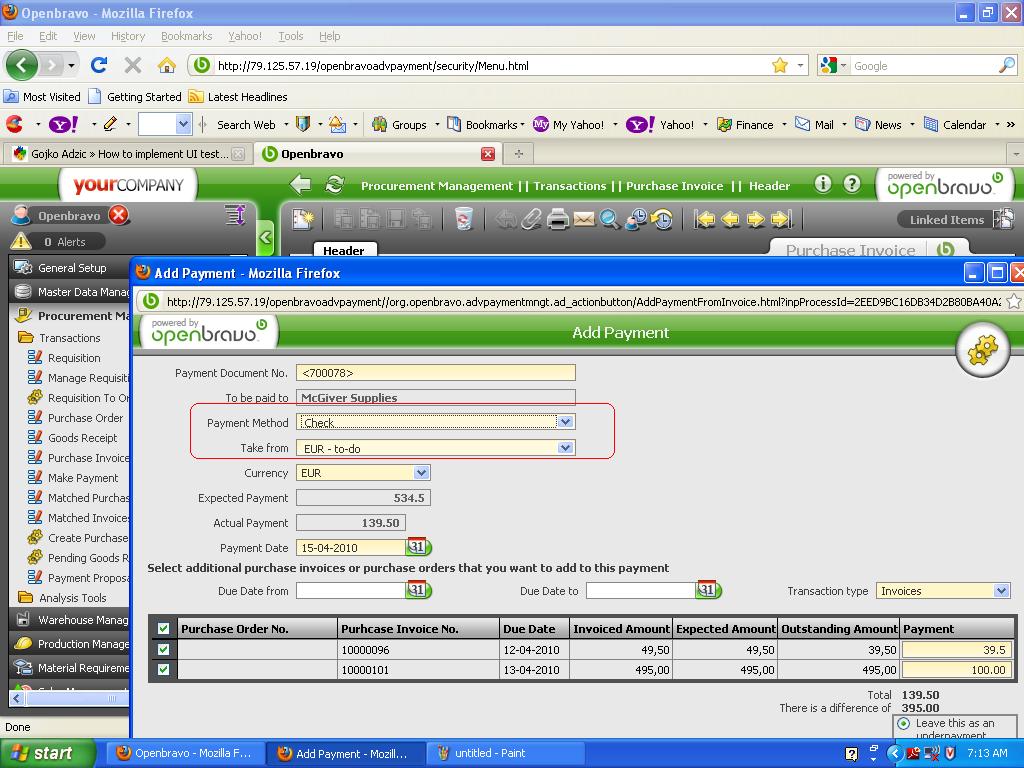The height and width of the screenshot is (768, 1024).
Task: Click the Bookmark star in address bar
Action: click(780, 65)
